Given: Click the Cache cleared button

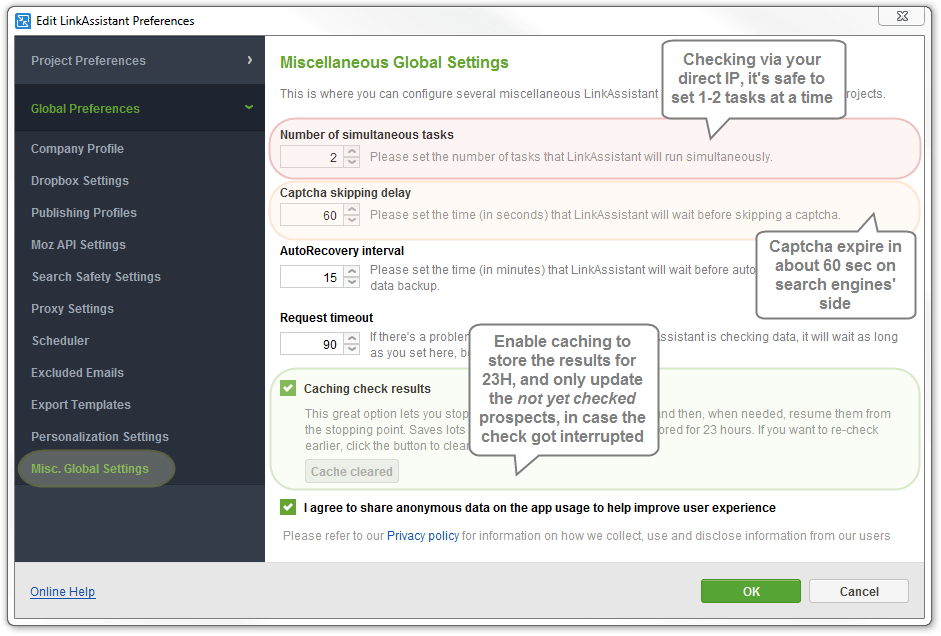Looking at the screenshot, I should (352, 472).
